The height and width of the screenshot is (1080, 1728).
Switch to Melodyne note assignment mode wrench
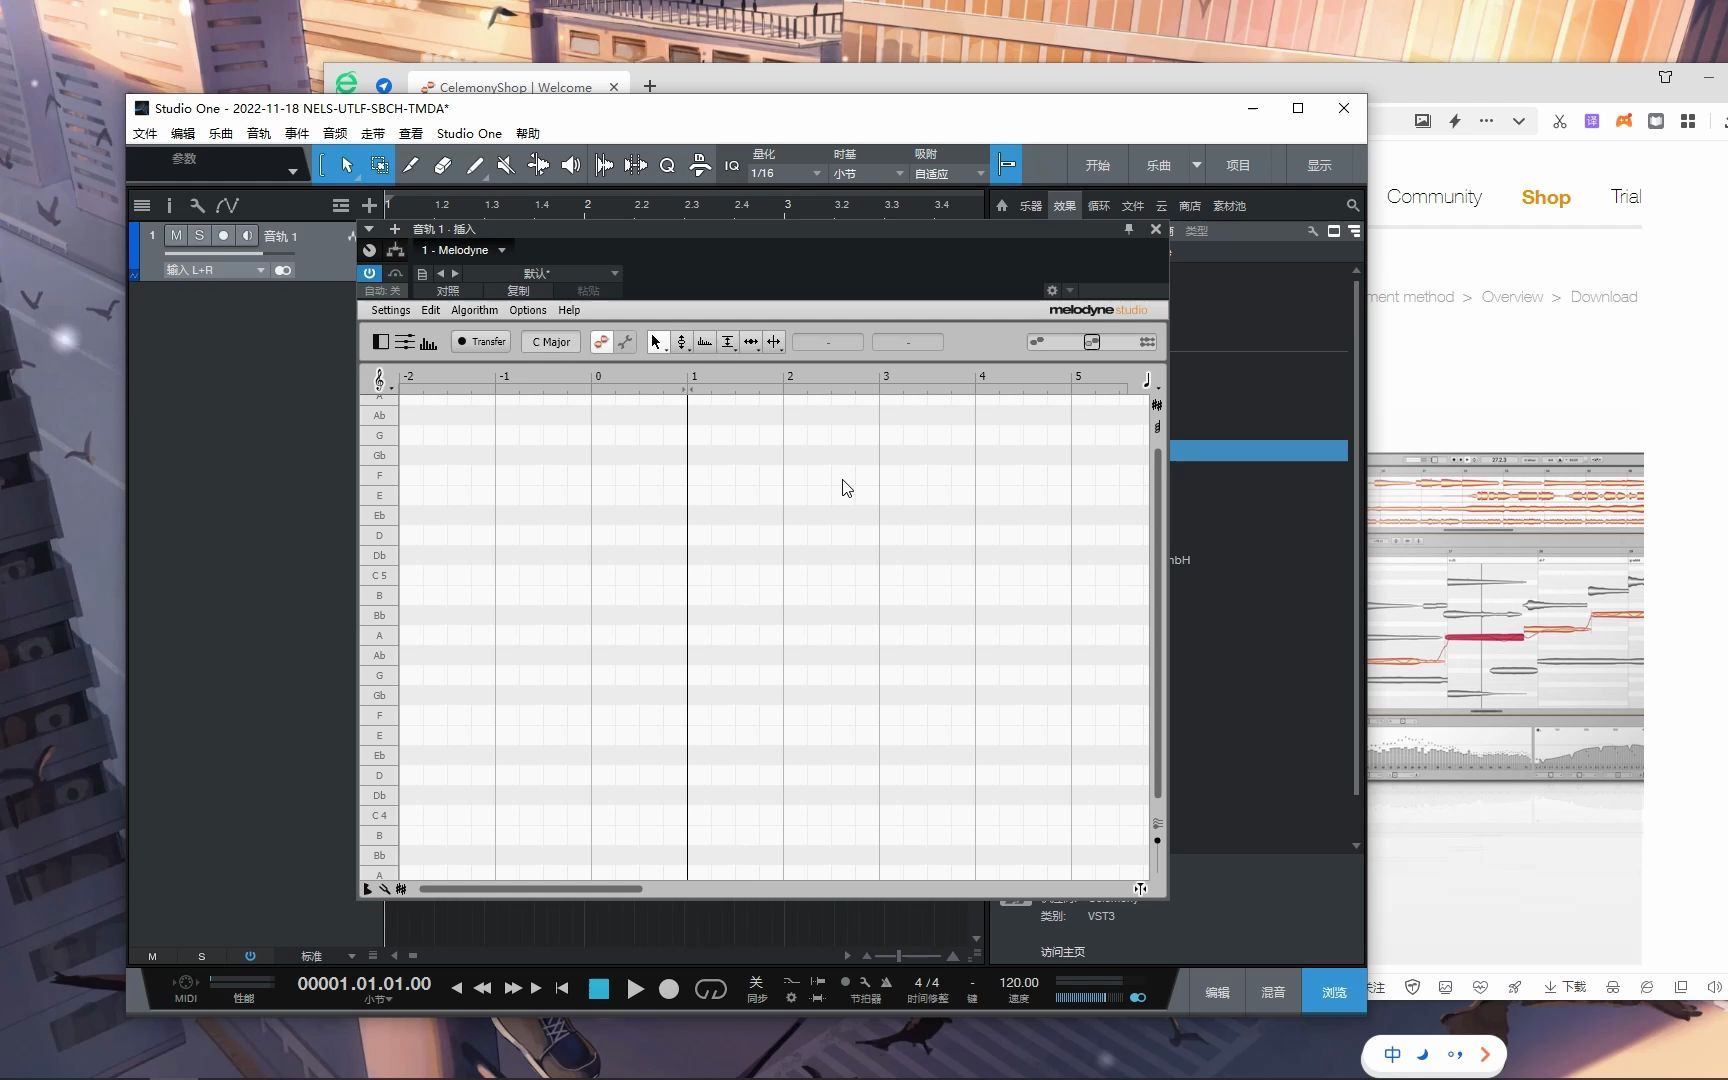point(625,342)
